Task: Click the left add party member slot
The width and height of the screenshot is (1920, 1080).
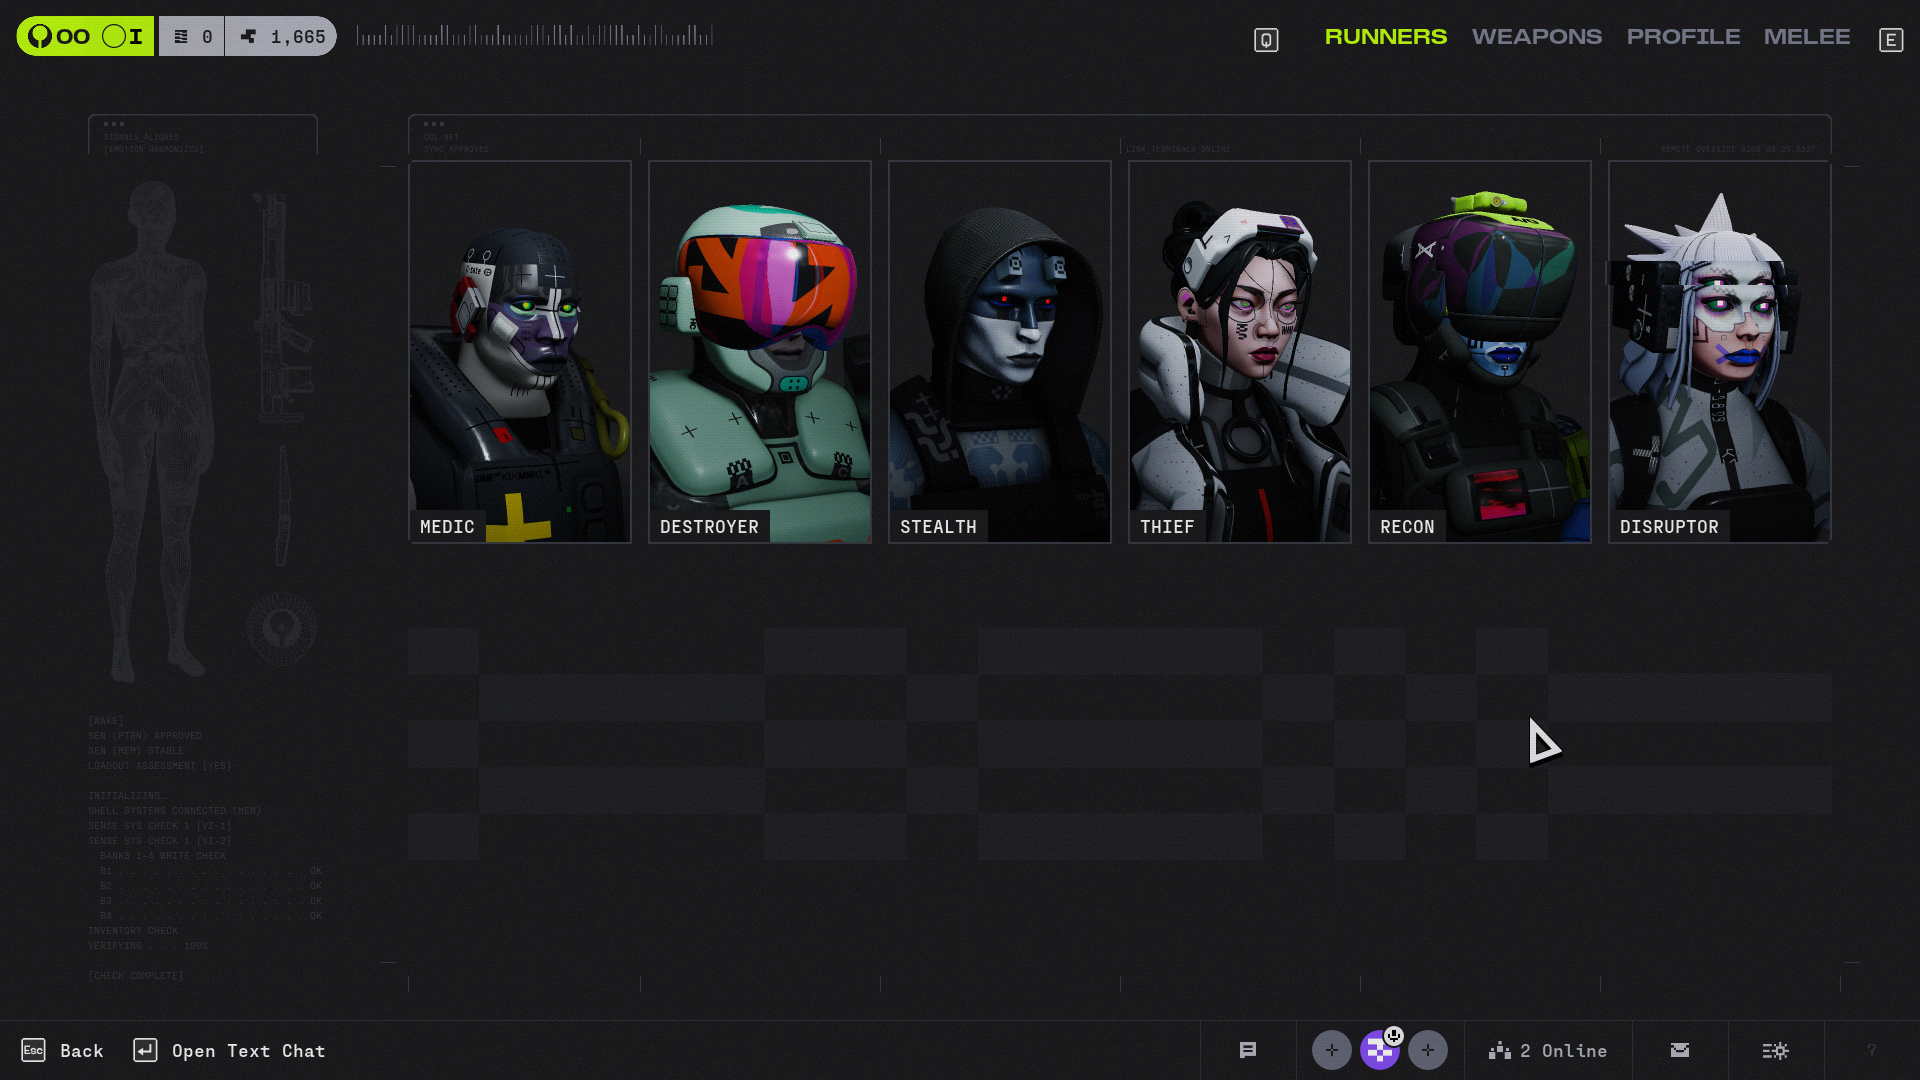Action: click(1331, 1050)
